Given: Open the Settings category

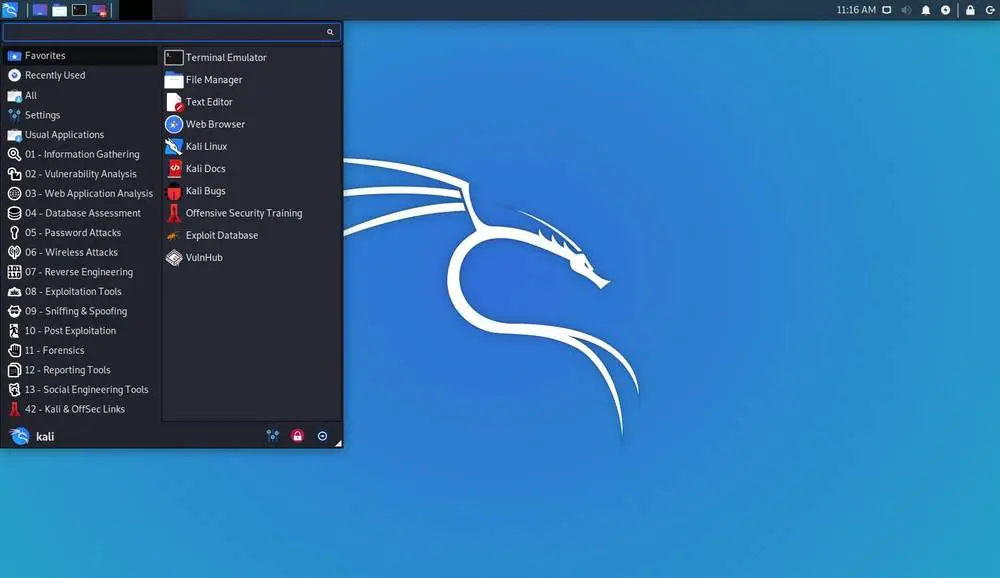Looking at the screenshot, I should pyautogui.click(x=80, y=115).
